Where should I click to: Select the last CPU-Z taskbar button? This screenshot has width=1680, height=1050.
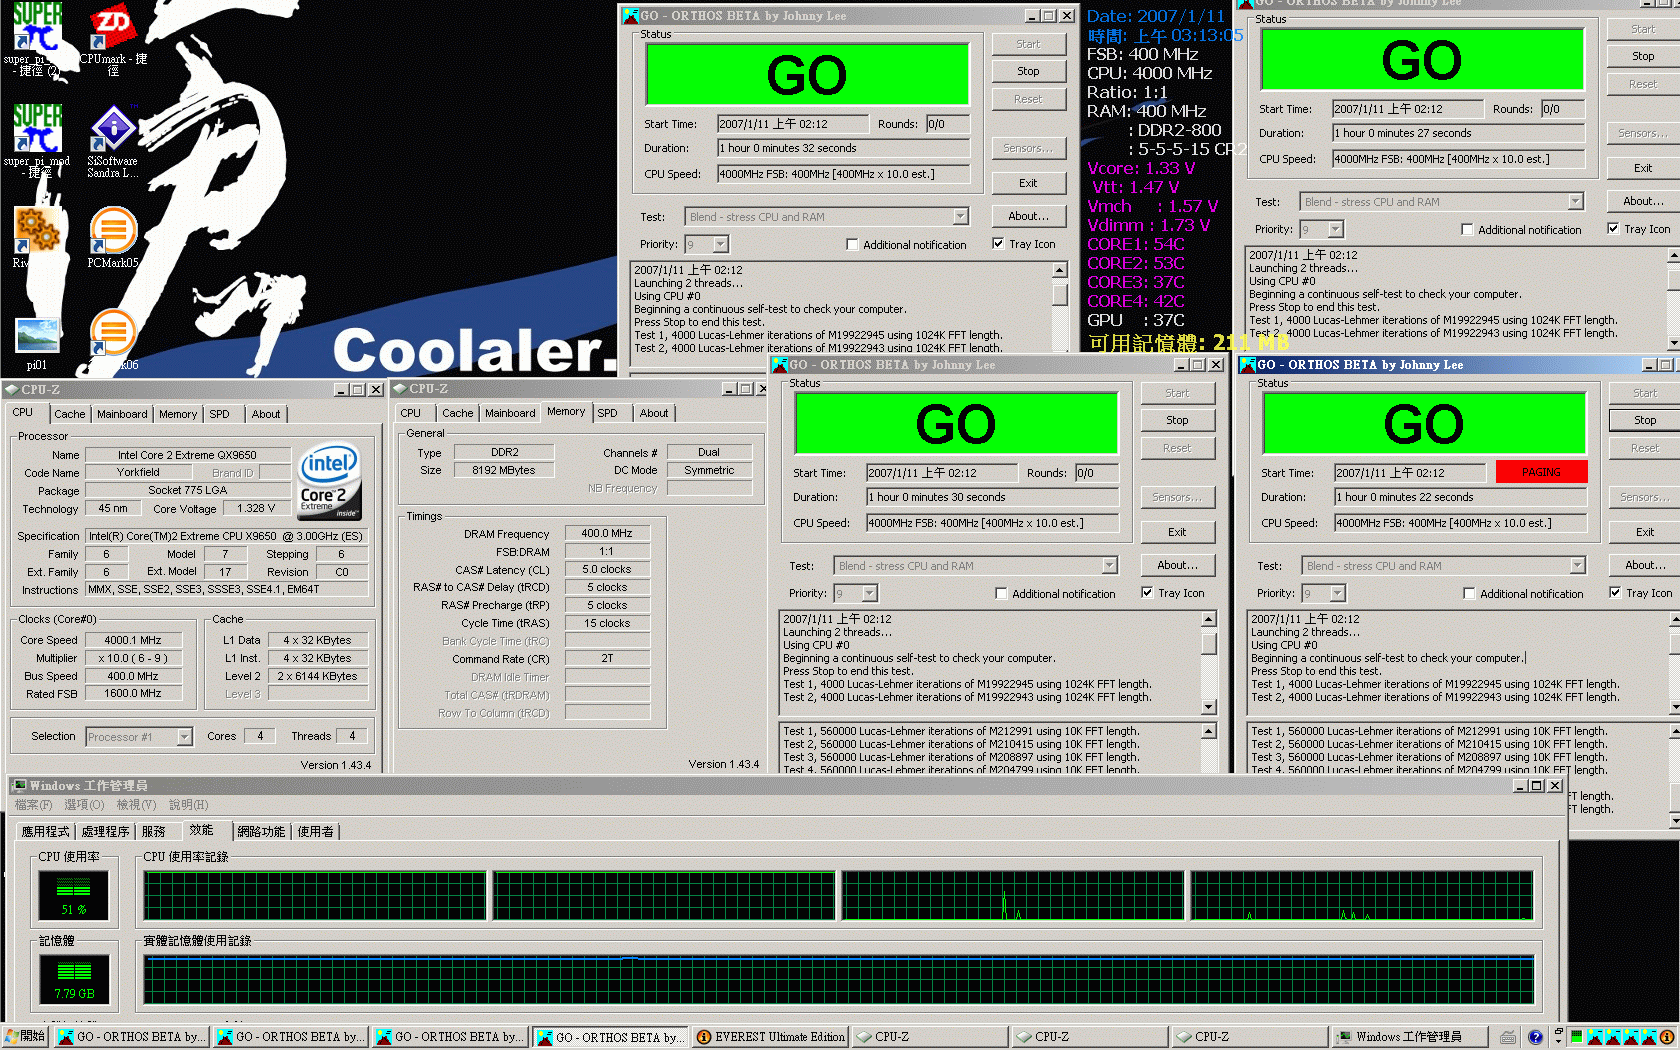coord(1249,1037)
